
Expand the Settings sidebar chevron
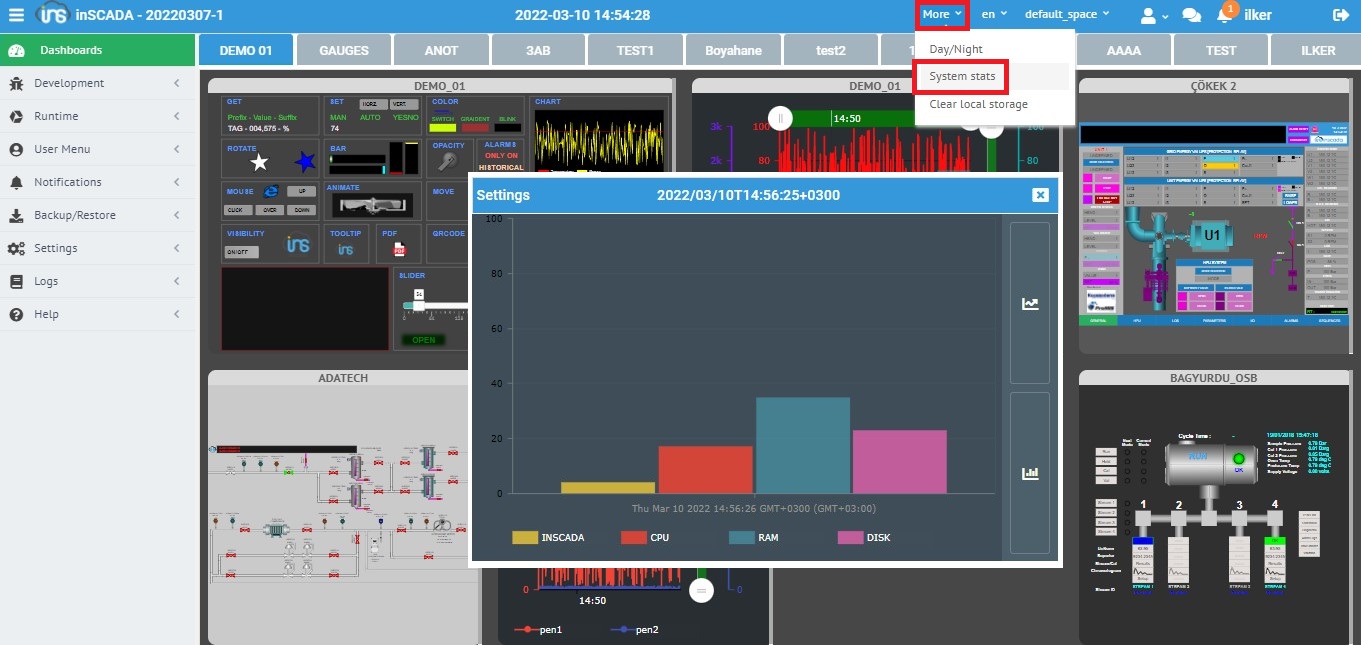pos(177,248)
